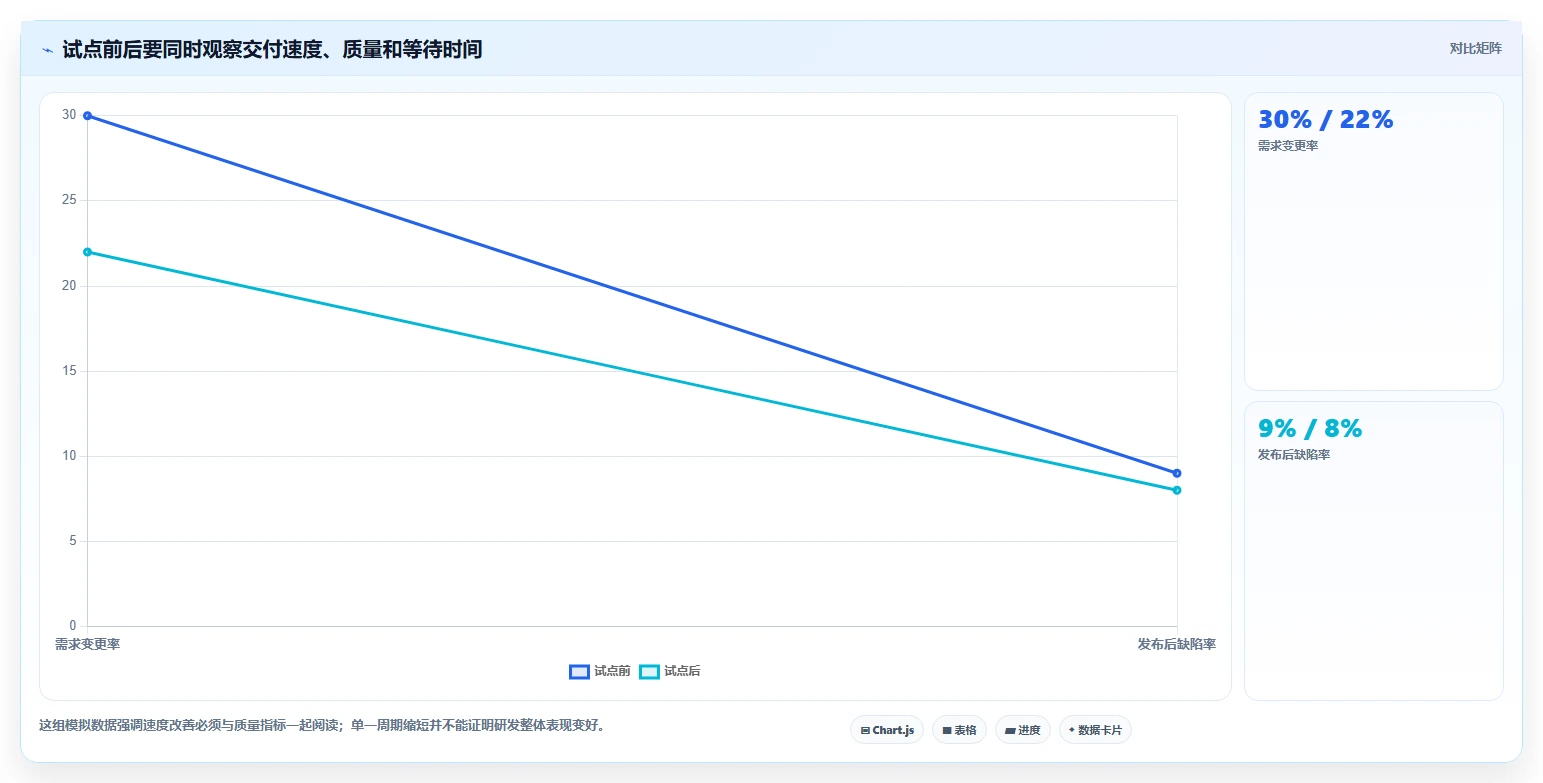
Task: Click the 发布后缺陷率 x-axis label
Action: coord(1177,644)
